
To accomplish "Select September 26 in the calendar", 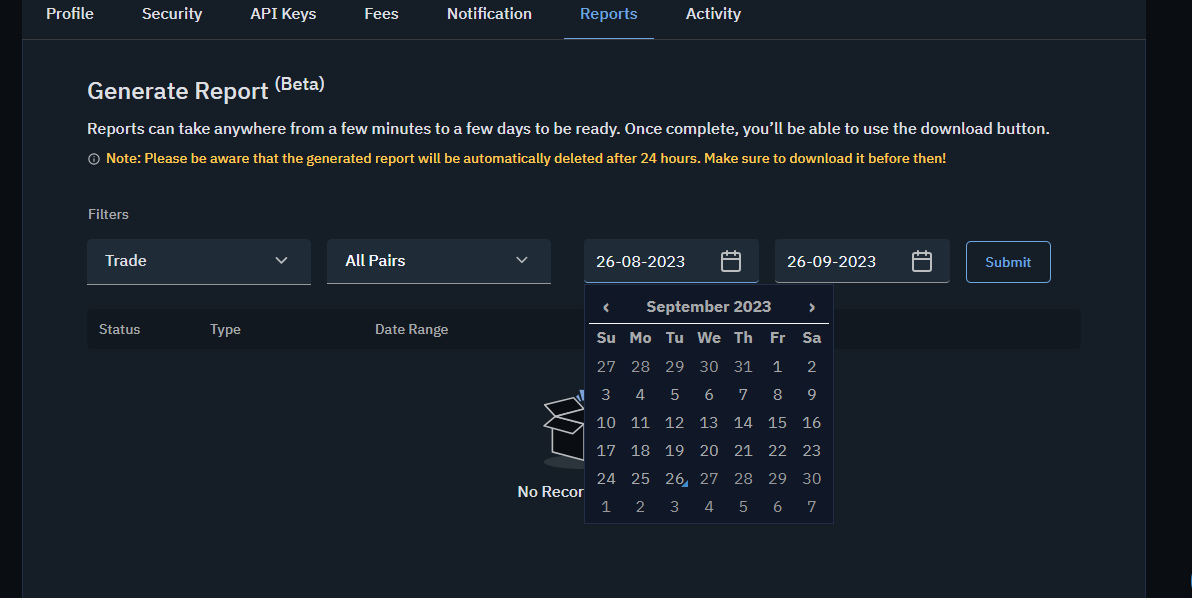I will (674, 479).
